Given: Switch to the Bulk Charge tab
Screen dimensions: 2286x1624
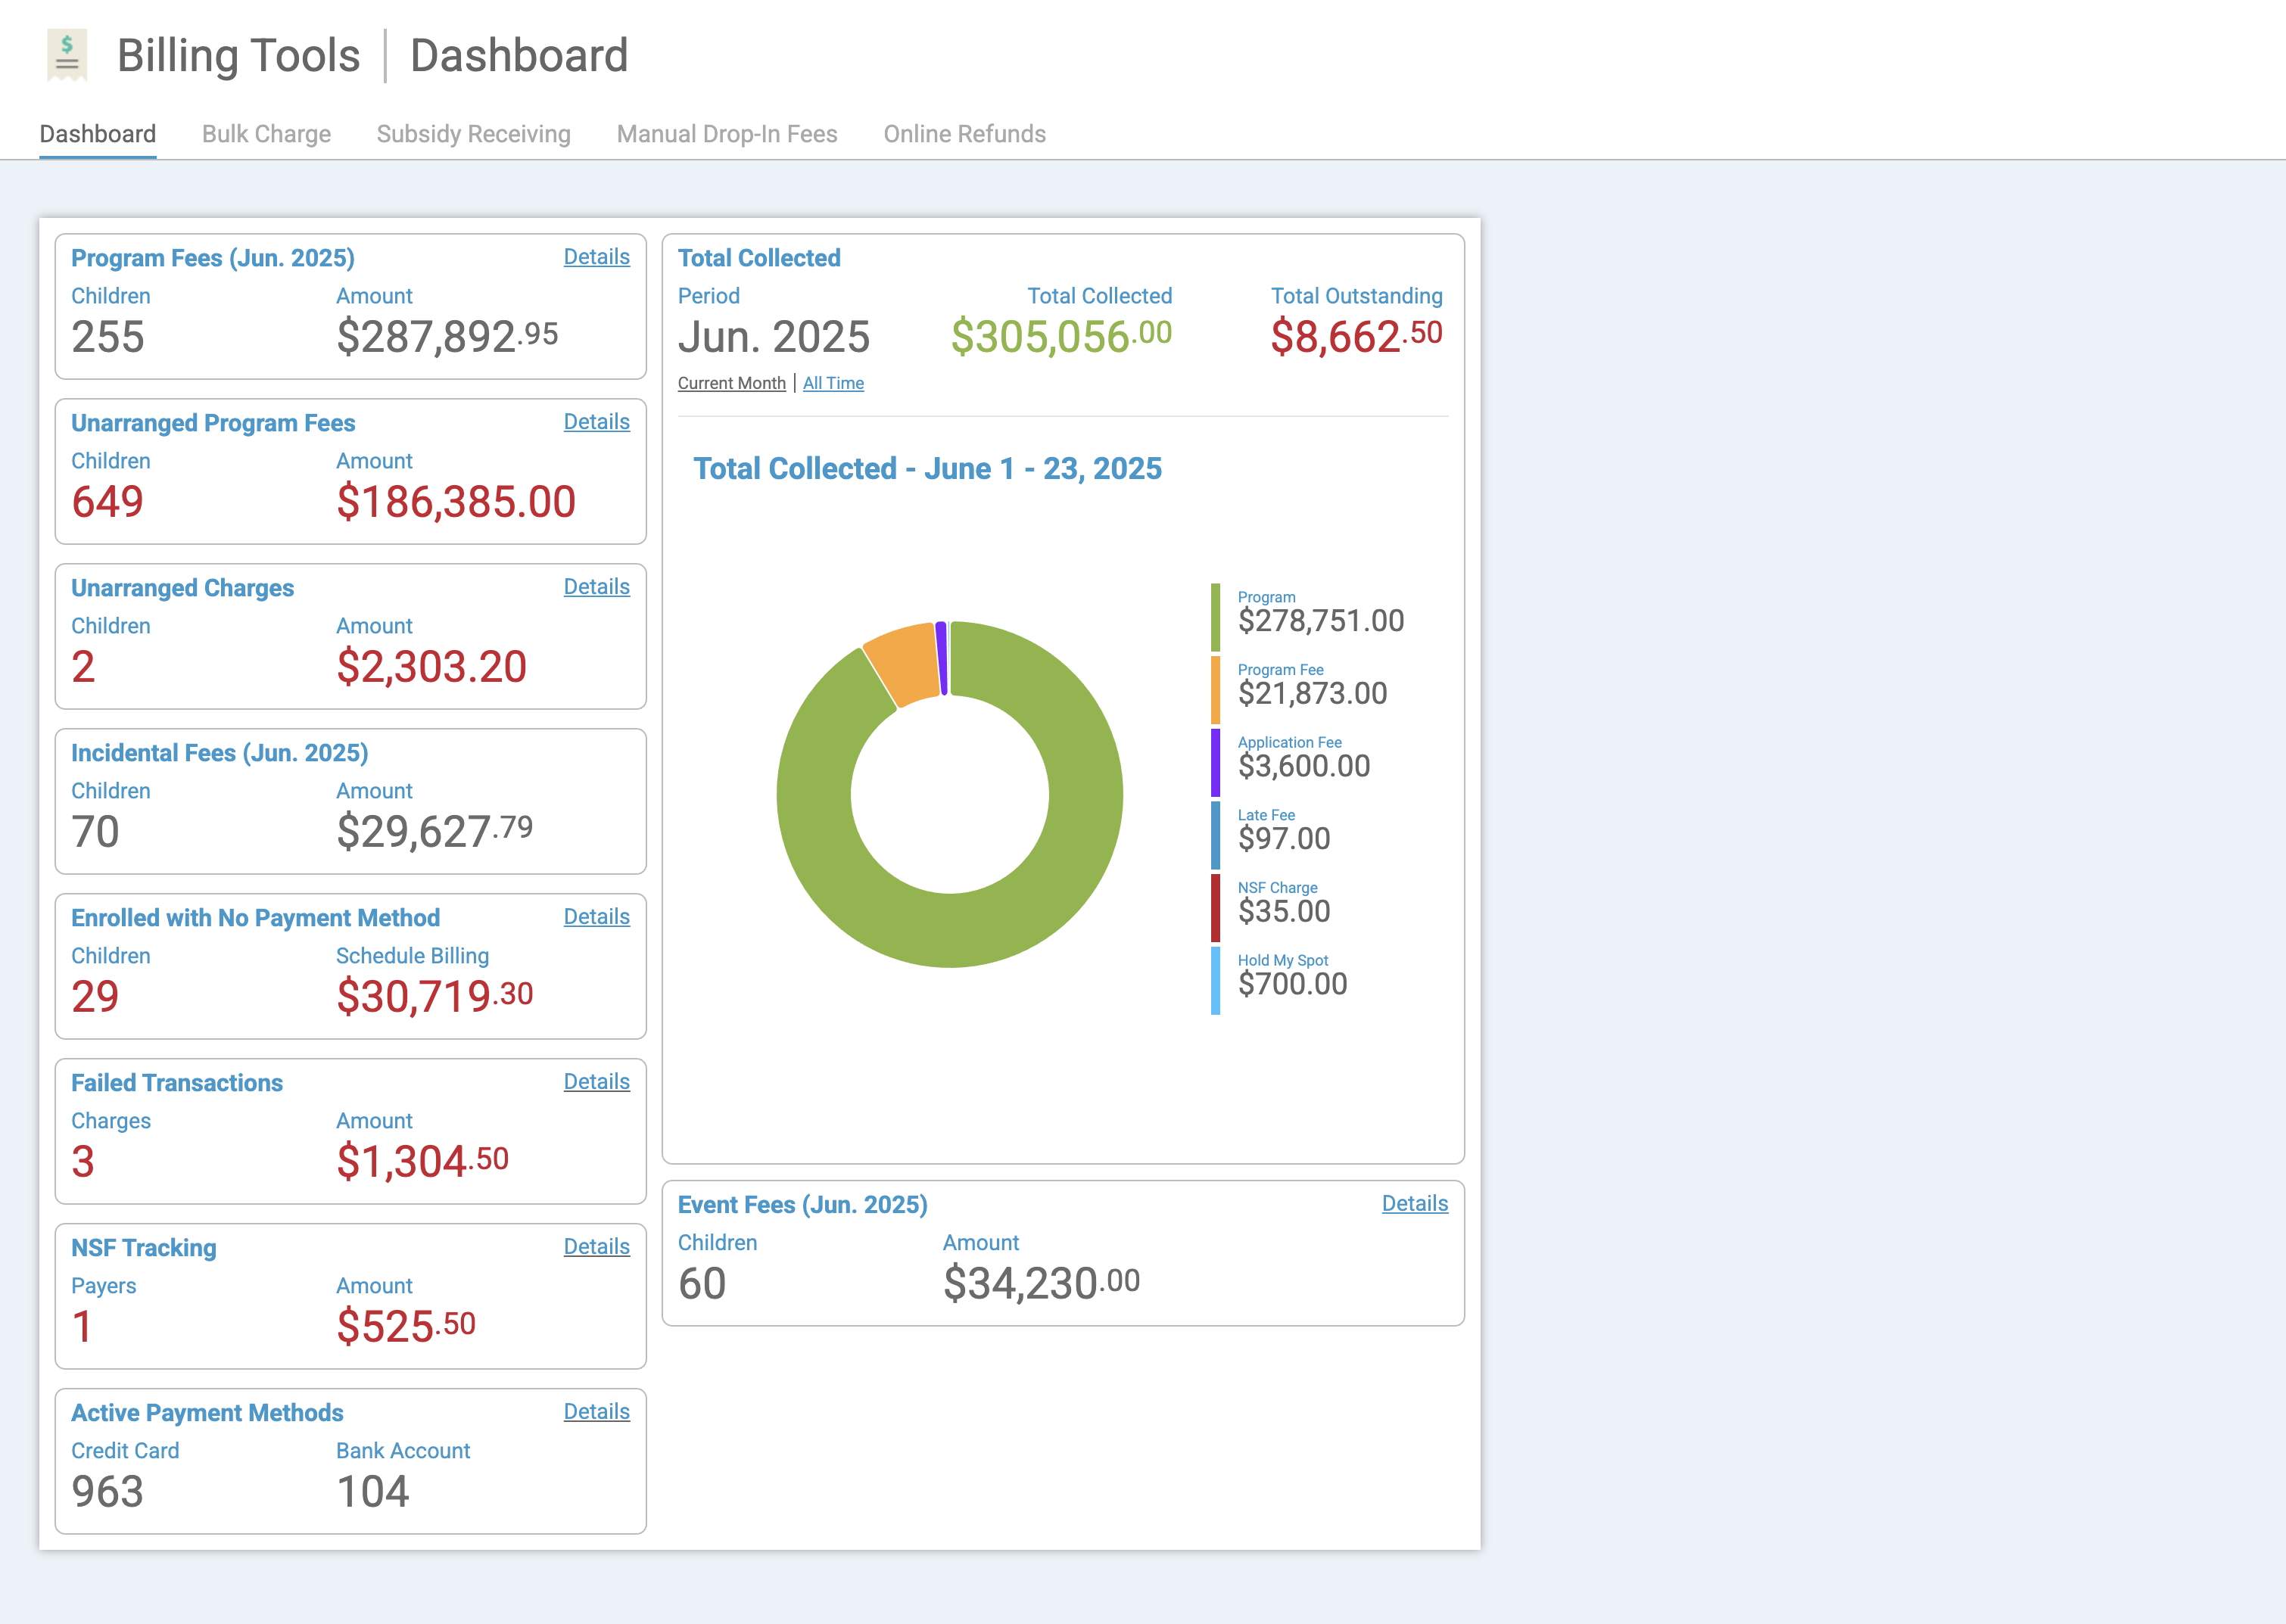Looking at the screenshot, I should coord(266,134).
